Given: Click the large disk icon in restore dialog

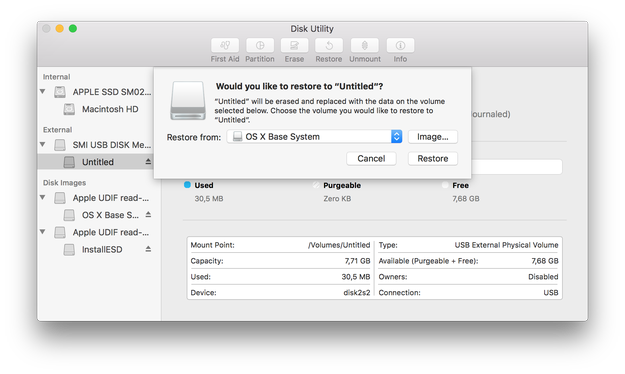Looking at the screenshot, I should point(188,100).
